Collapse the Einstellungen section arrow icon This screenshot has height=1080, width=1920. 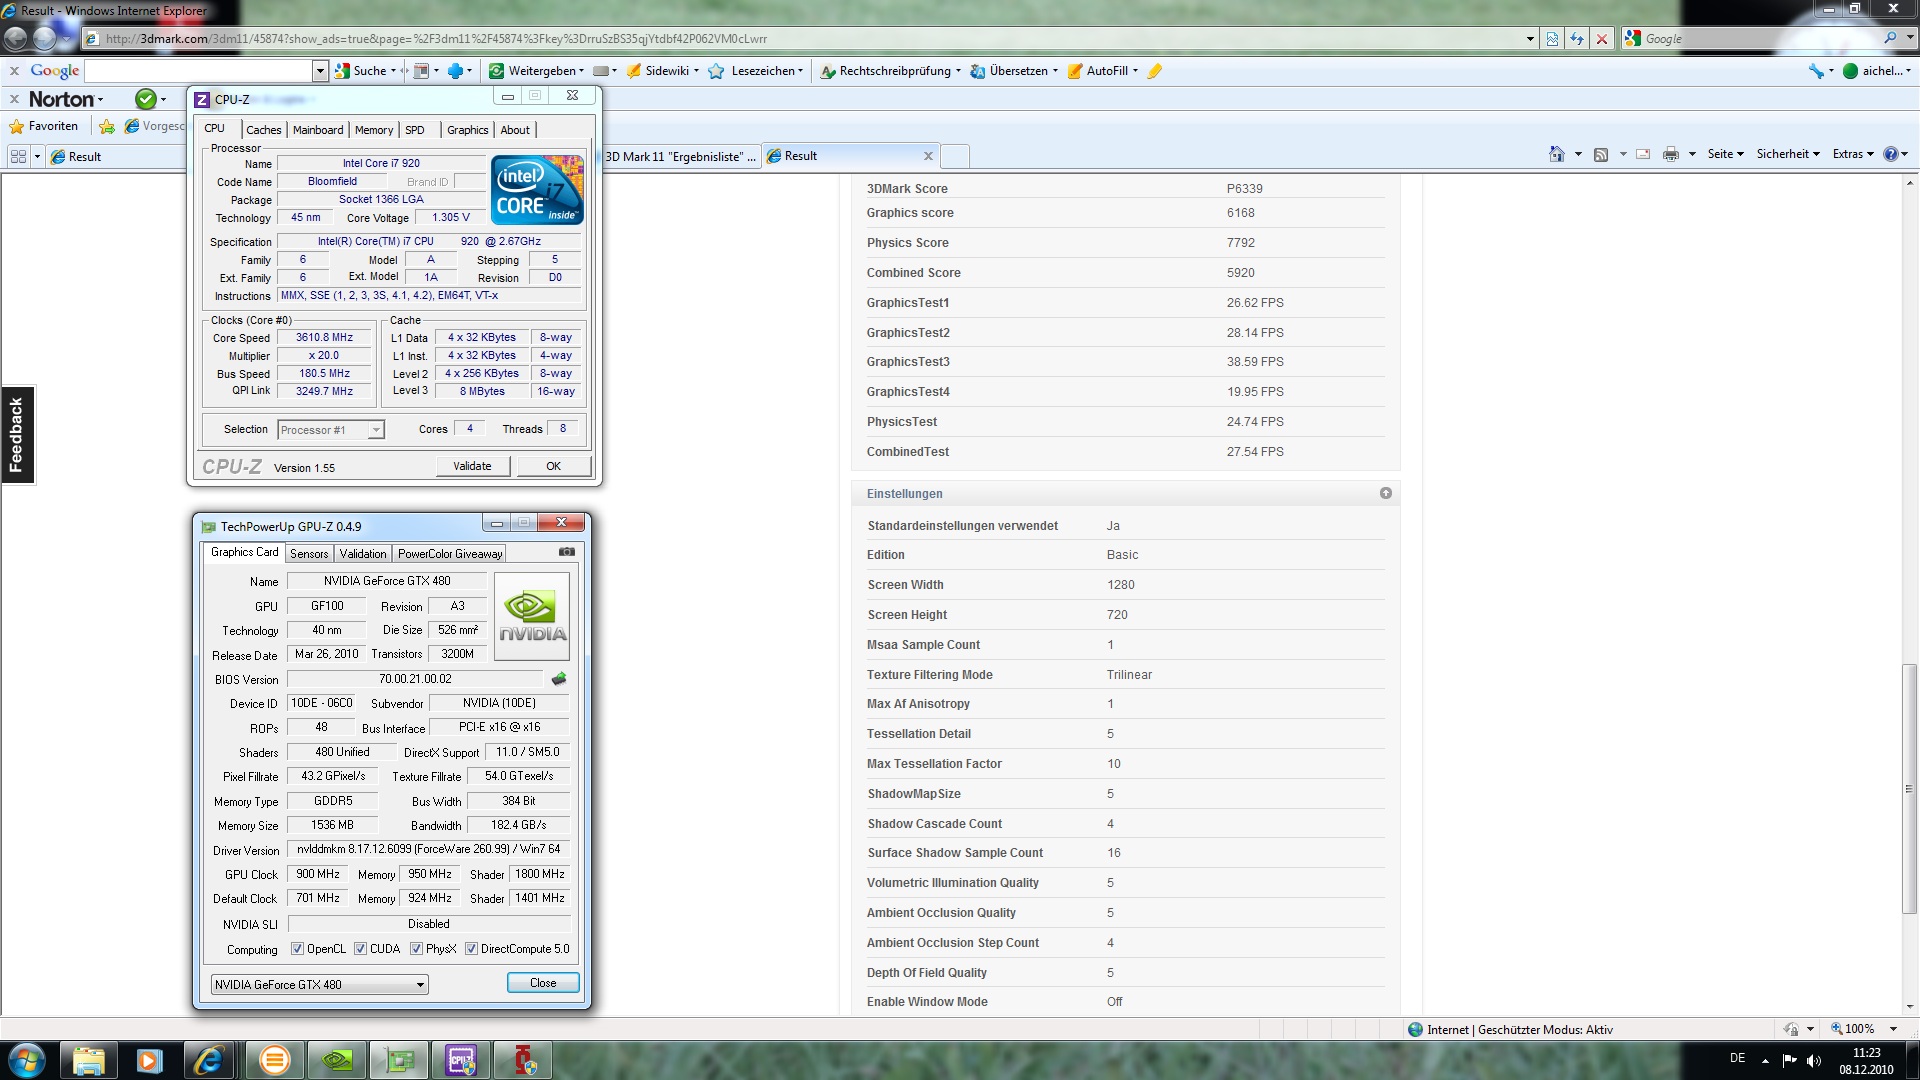point(1385,493)
